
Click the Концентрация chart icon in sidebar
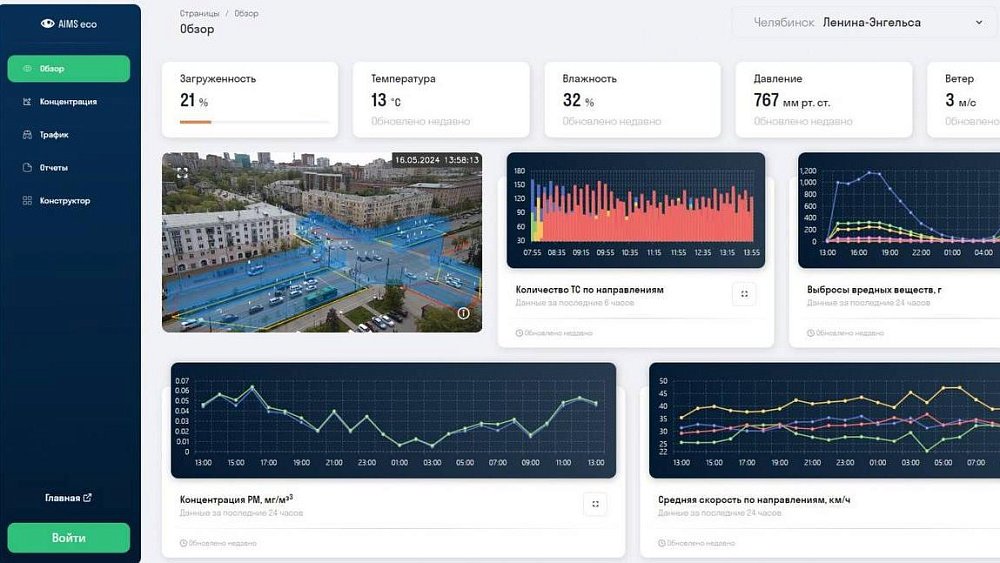27,101
